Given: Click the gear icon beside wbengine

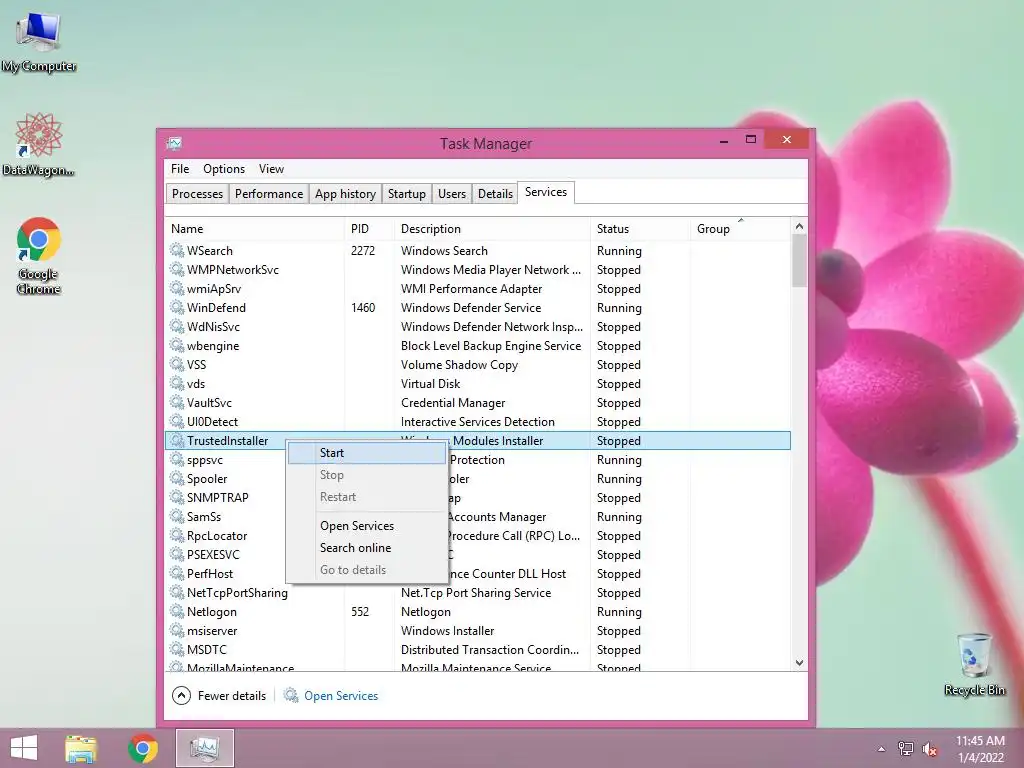Looking at the screenshot, I should 177,345.
